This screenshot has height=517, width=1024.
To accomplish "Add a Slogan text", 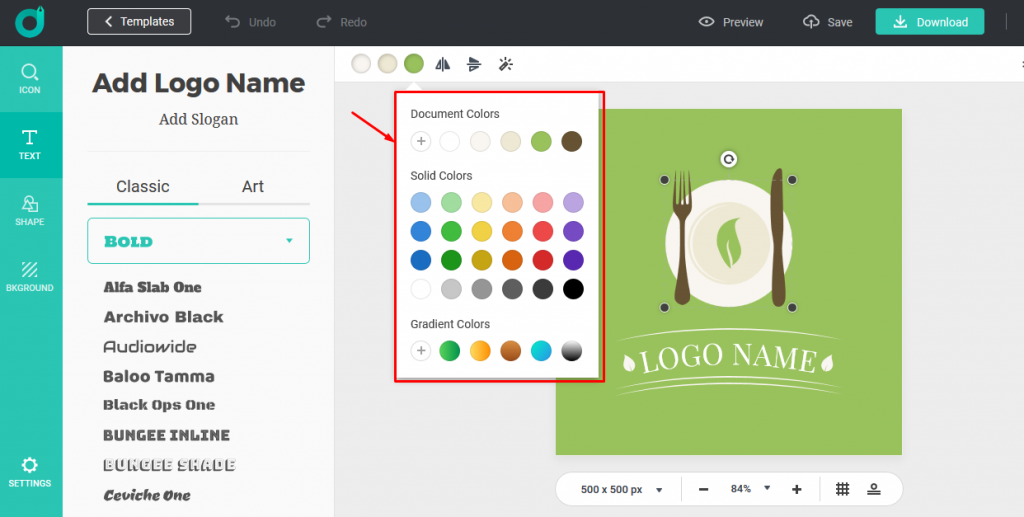I will pos(199,119).
